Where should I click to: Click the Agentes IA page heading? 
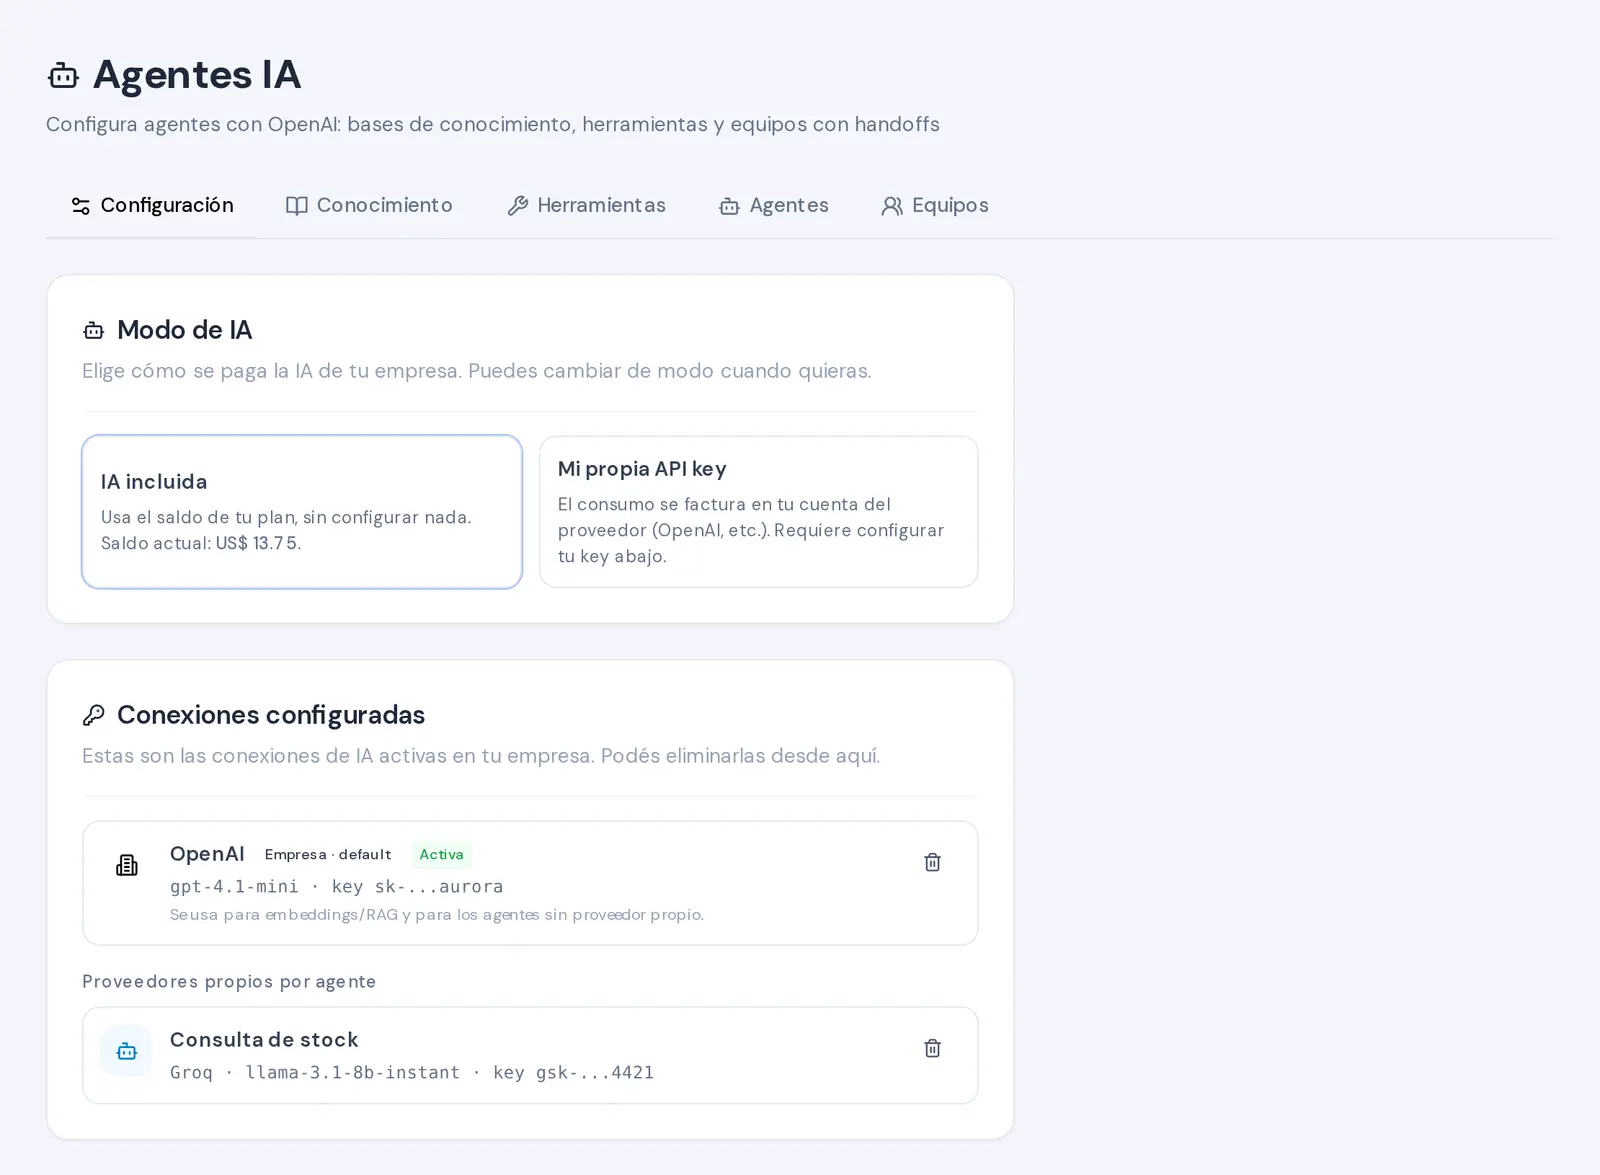197,75
